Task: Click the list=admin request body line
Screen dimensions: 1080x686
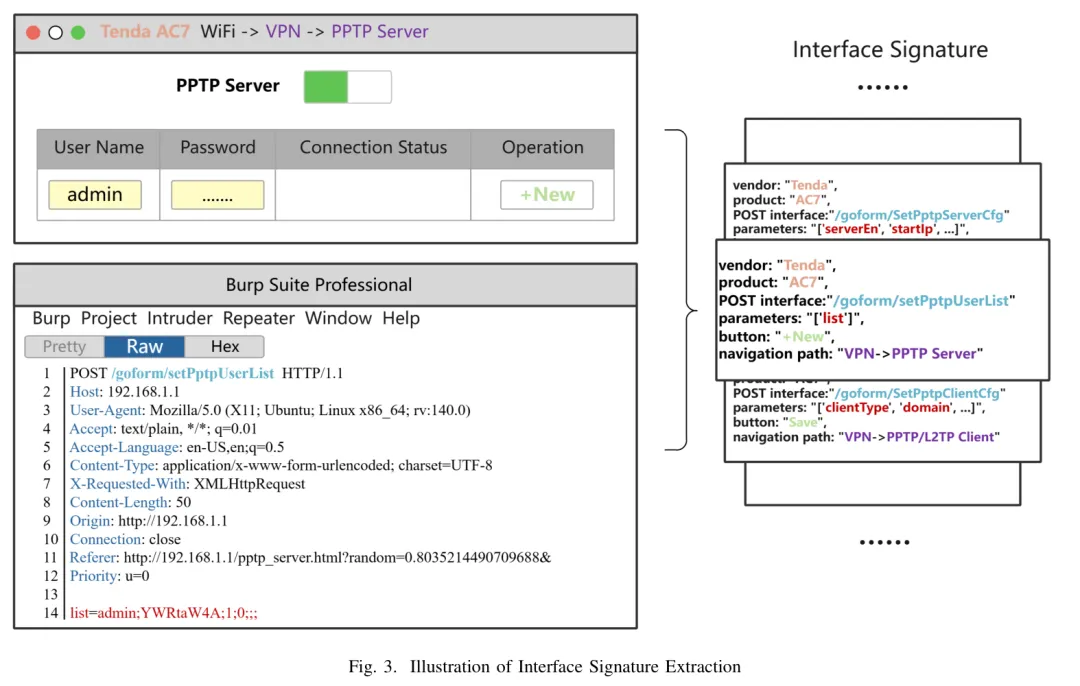Action: [164, 613]
